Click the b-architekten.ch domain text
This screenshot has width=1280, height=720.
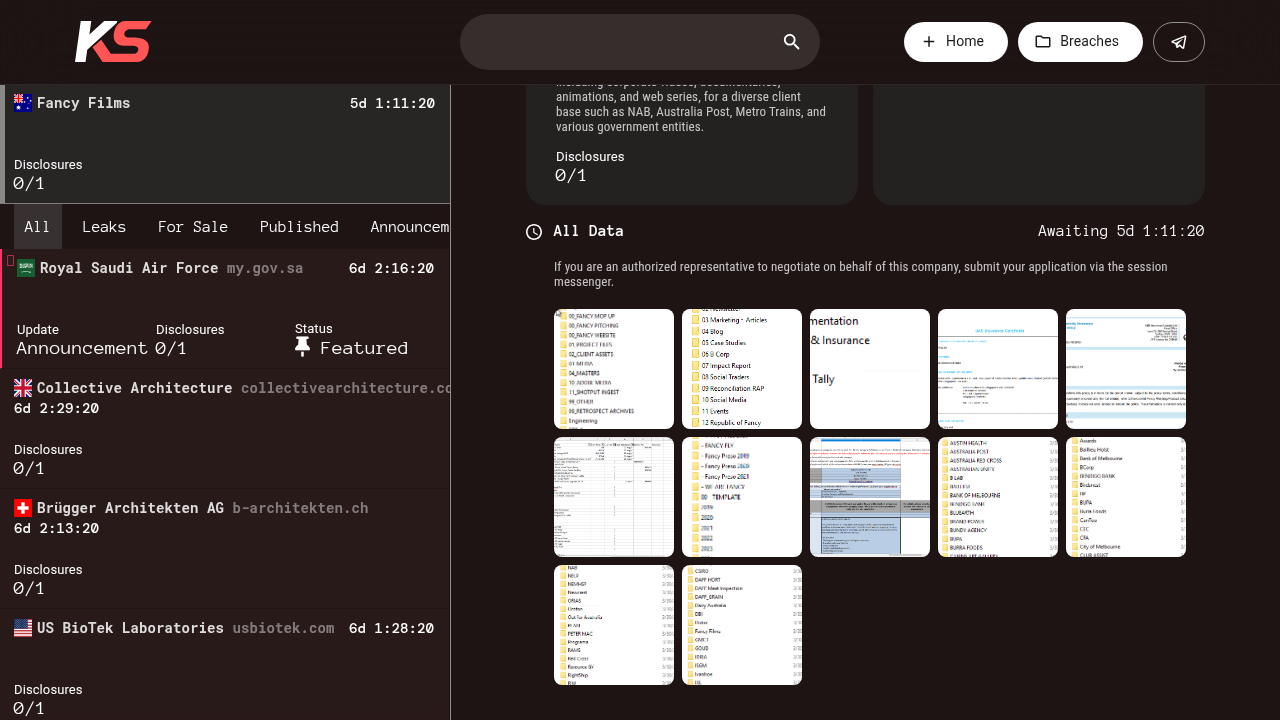(x=300, y=508)
